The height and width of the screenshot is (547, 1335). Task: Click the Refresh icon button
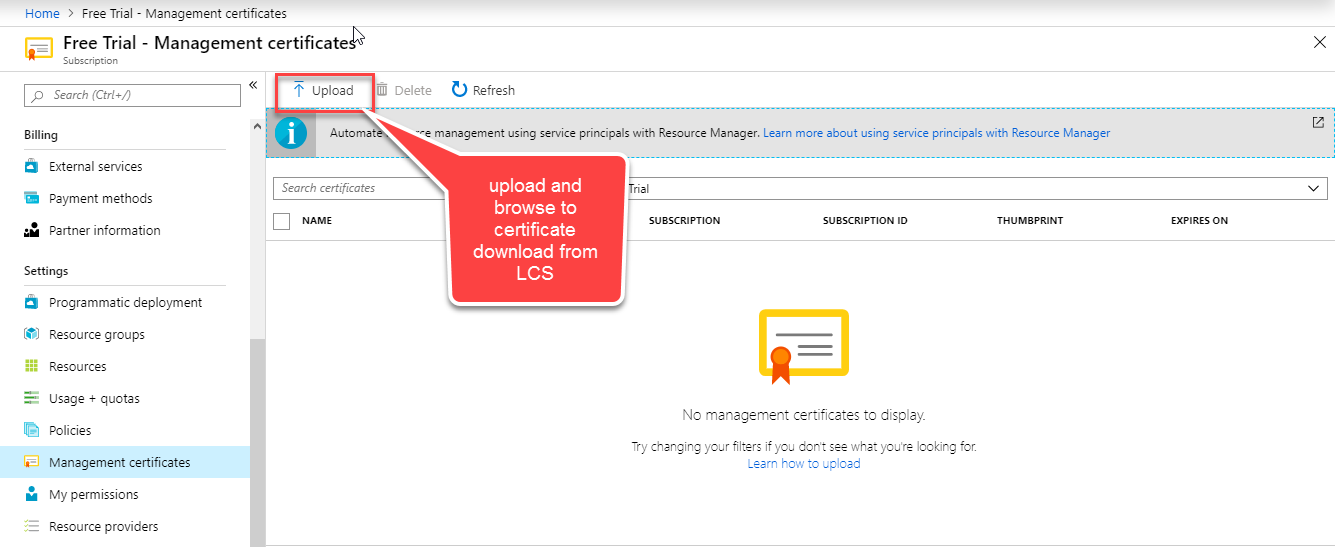tap(460, 90)
